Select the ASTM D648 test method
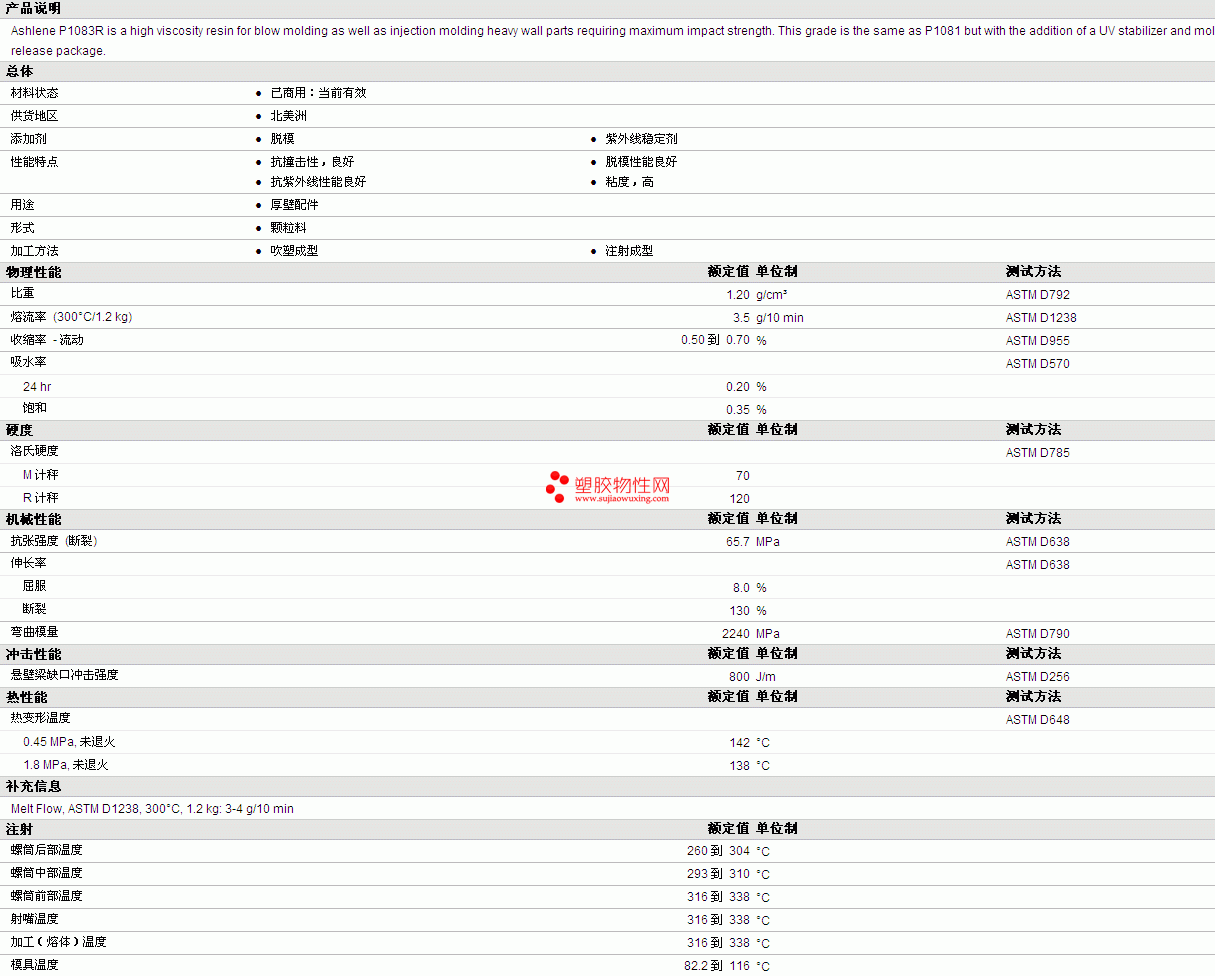This screenshot has width=1215, height=976. (x=1038, y=720)
